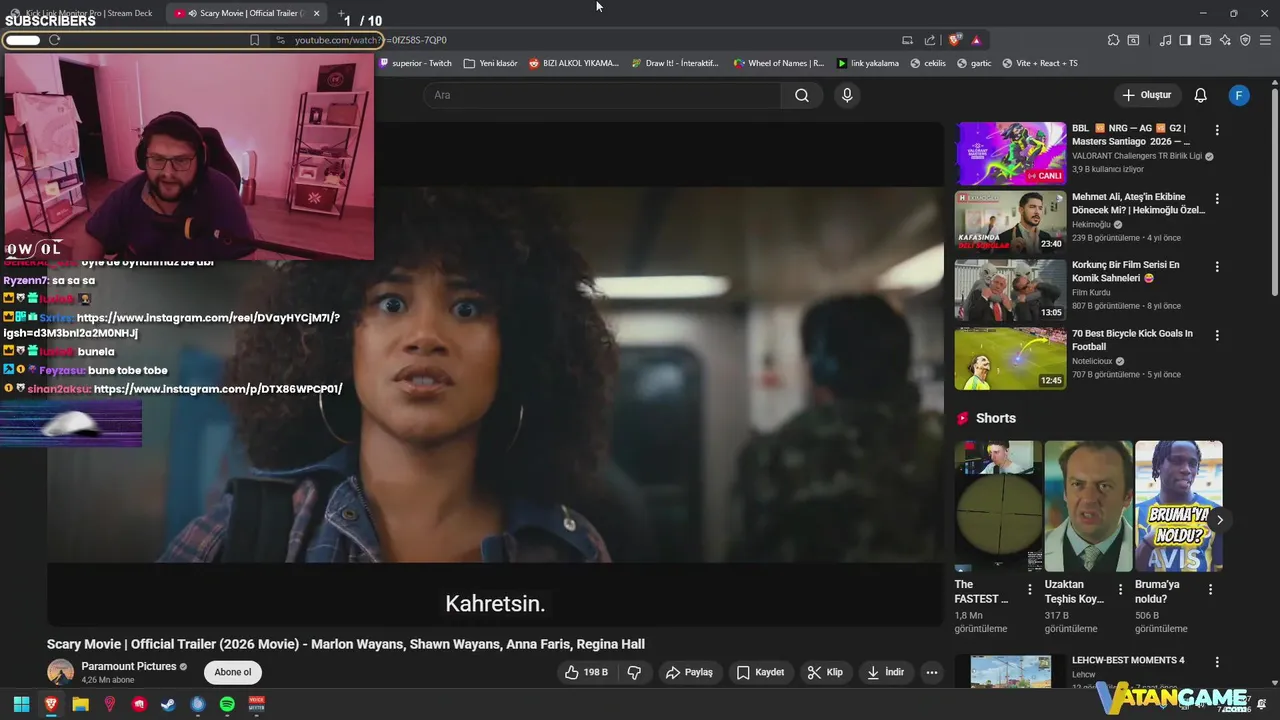Open the Paramount Pictures channel name link
Screen dimensions: 1280x720
tap(129, 666)
